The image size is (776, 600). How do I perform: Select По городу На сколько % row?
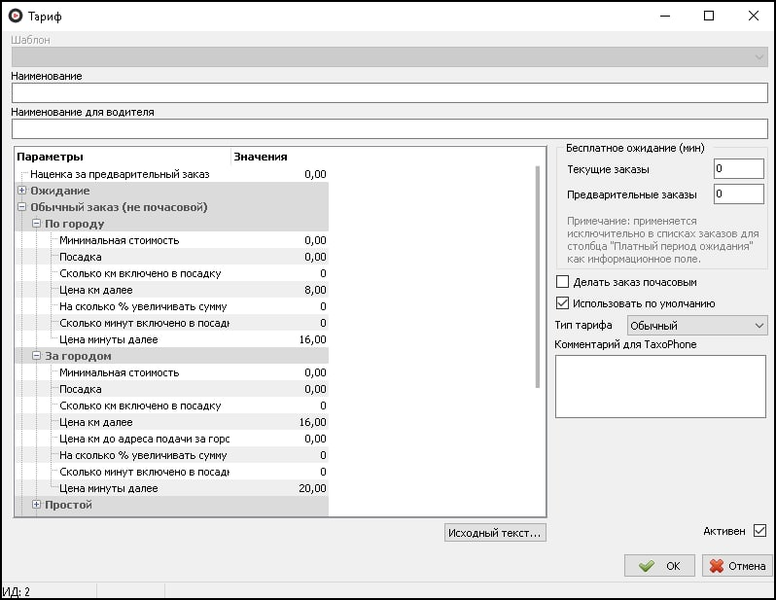tap(172, 306)
